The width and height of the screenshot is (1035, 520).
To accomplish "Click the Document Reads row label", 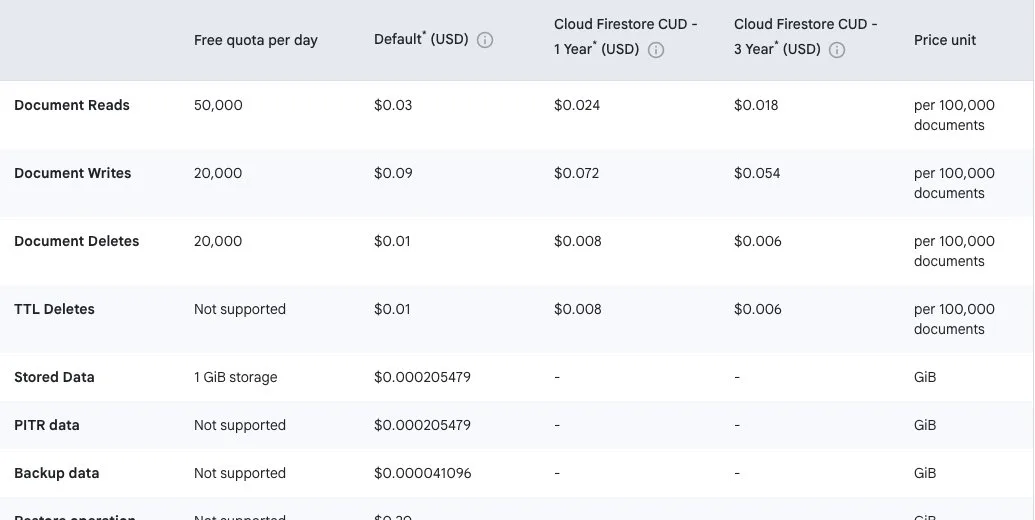I will (72, 106).
